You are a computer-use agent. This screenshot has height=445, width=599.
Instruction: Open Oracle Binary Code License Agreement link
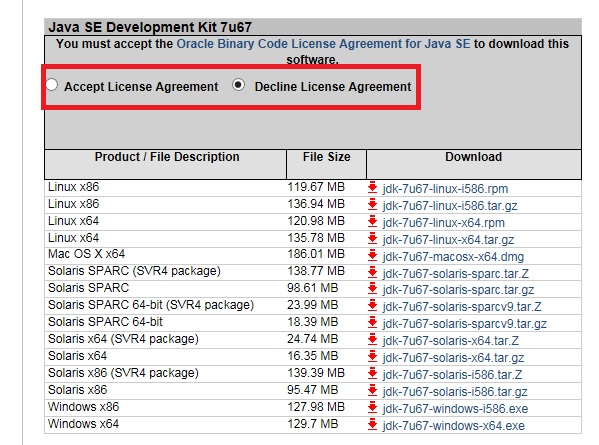(x=323, y=44)
